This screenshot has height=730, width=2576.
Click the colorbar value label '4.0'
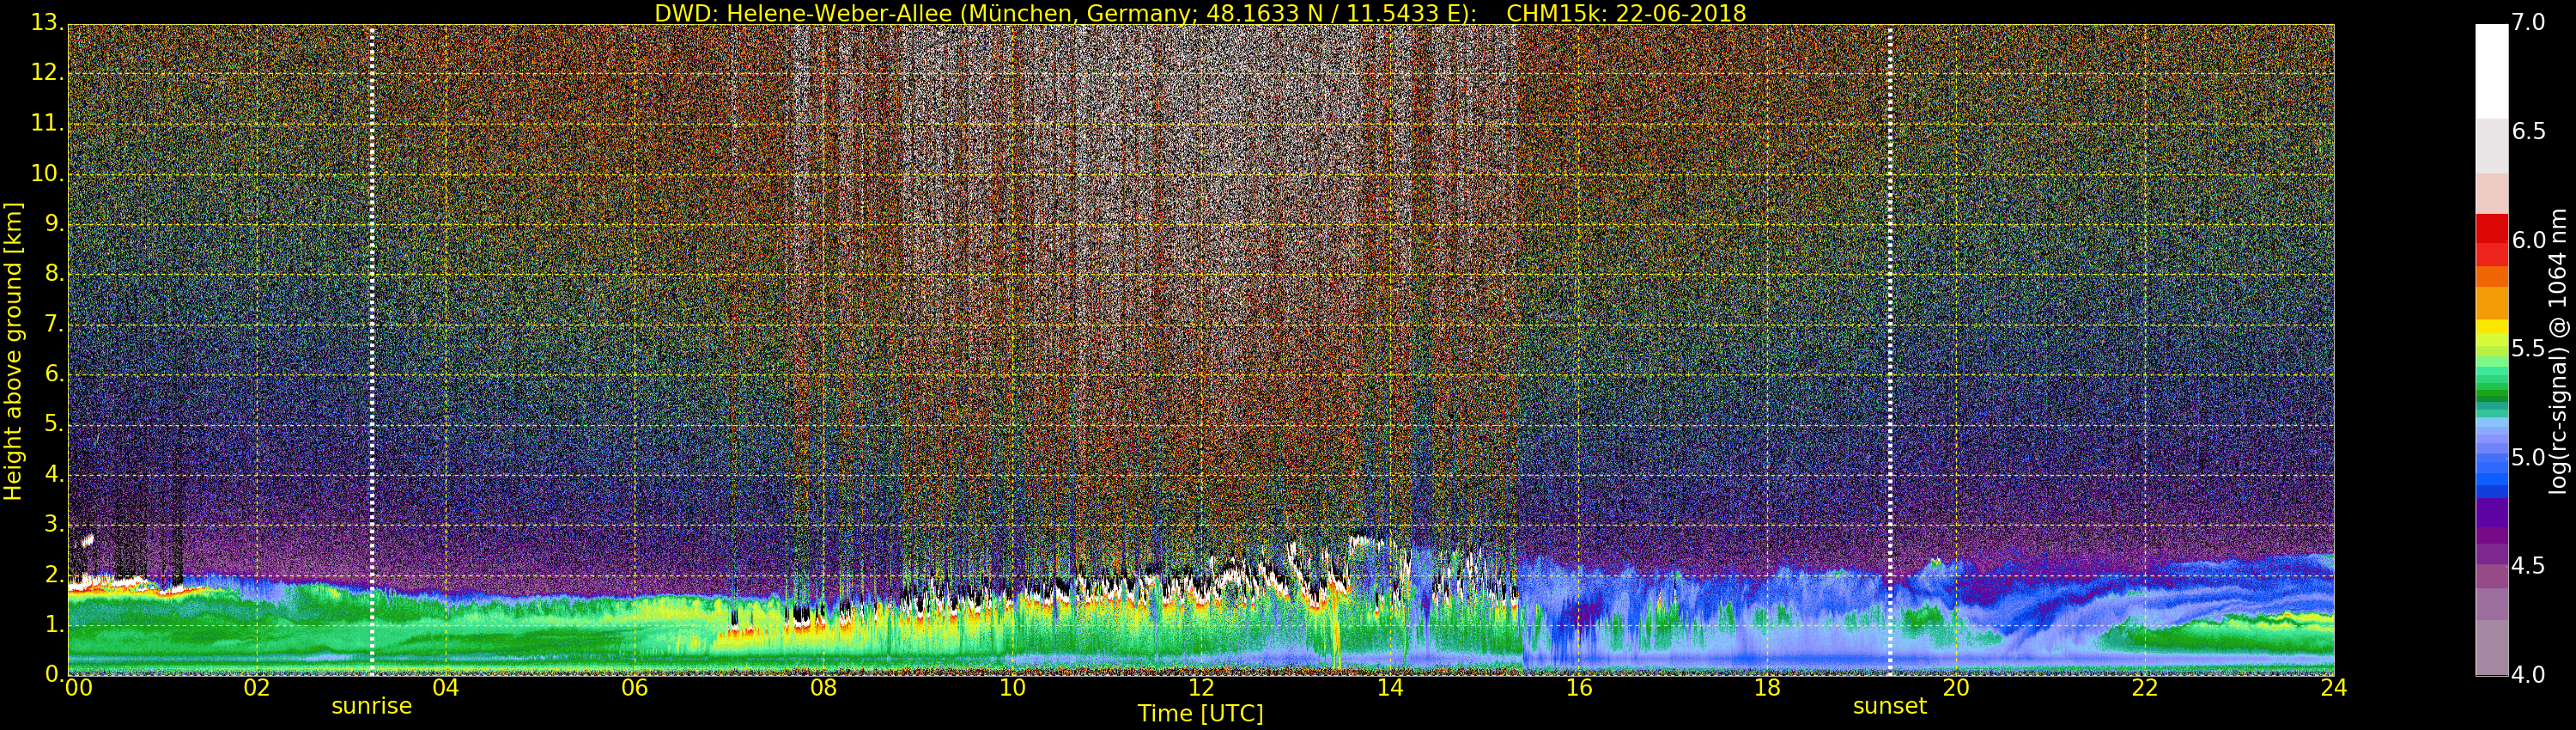(2529, 675)
